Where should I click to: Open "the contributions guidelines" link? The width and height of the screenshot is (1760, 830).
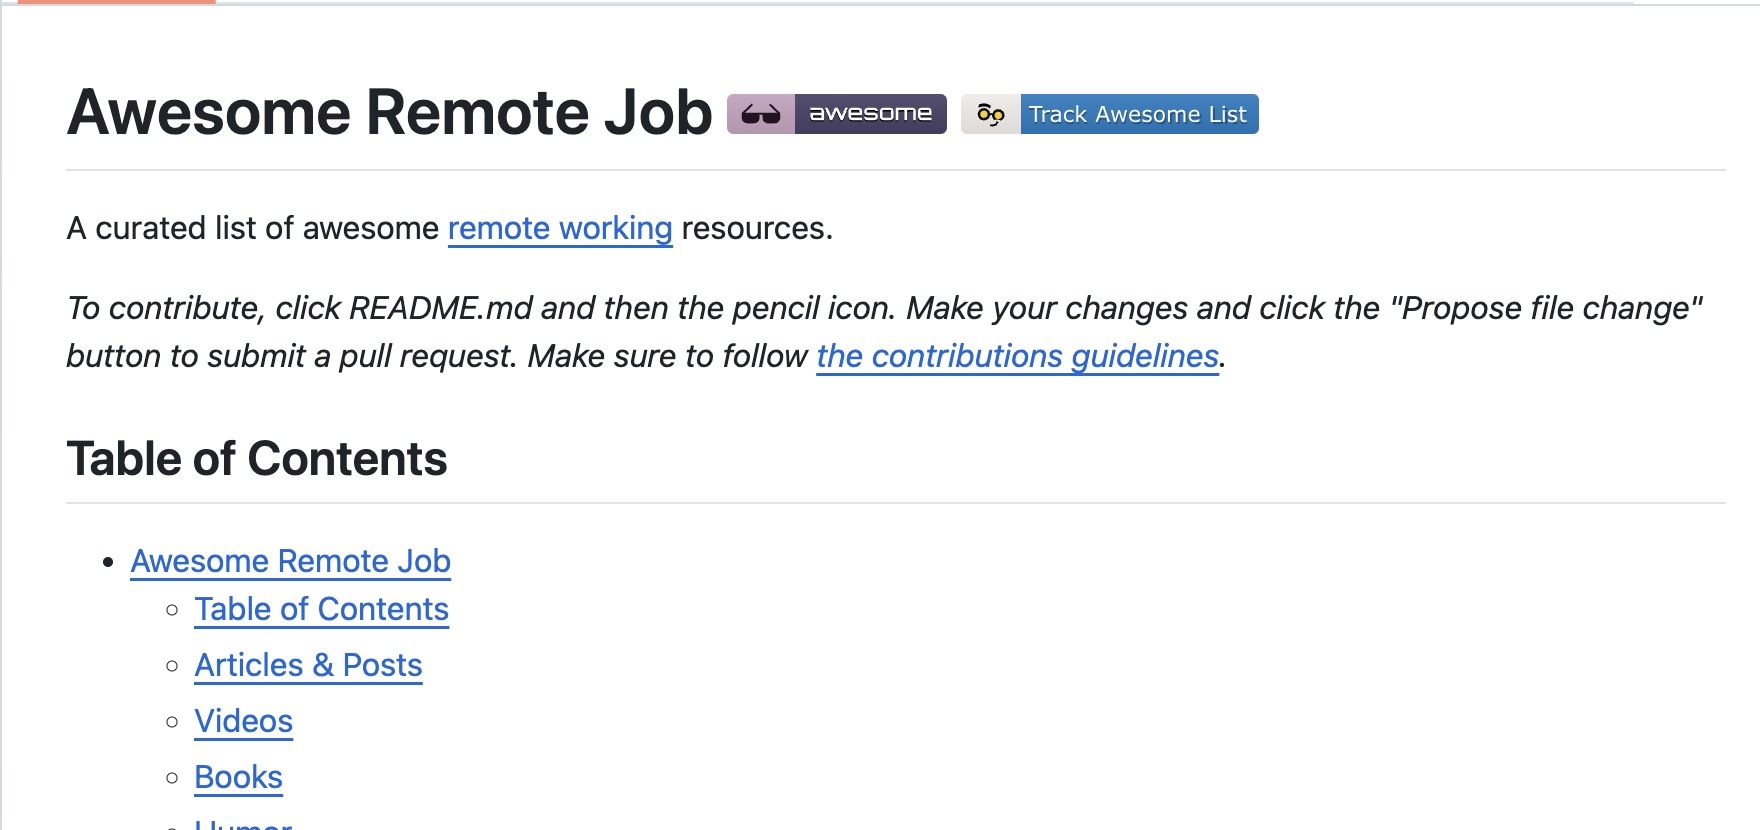tap(1018, 356)
